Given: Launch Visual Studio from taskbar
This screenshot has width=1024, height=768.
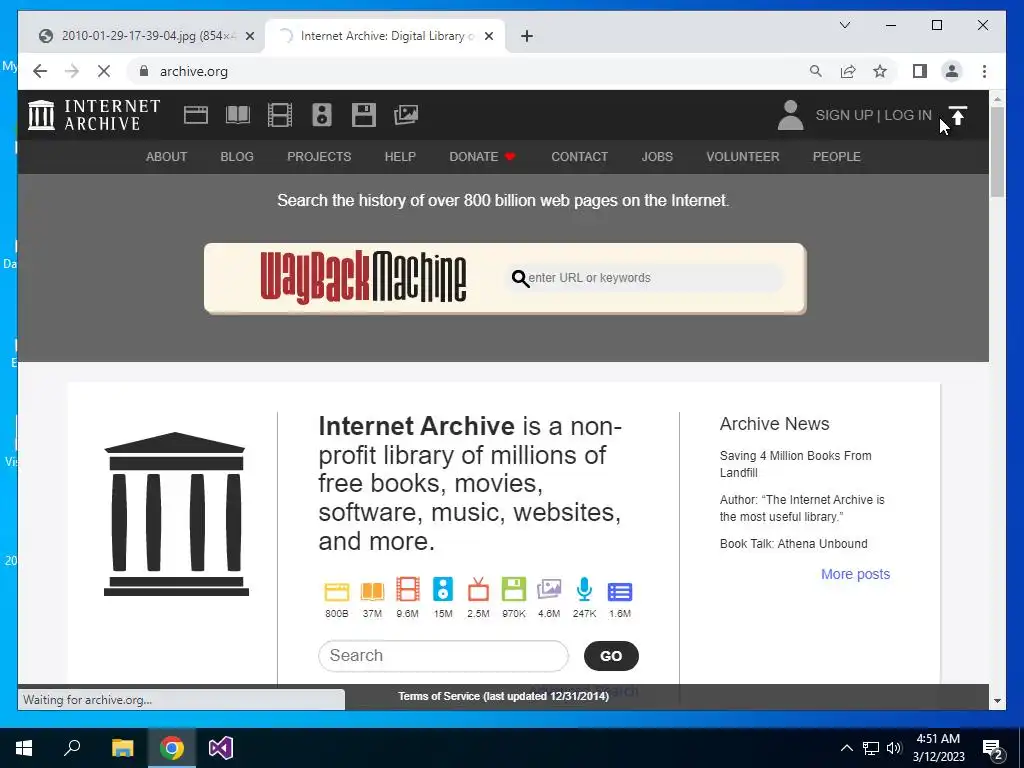Looking at the screenshot, I should (221, 748).
